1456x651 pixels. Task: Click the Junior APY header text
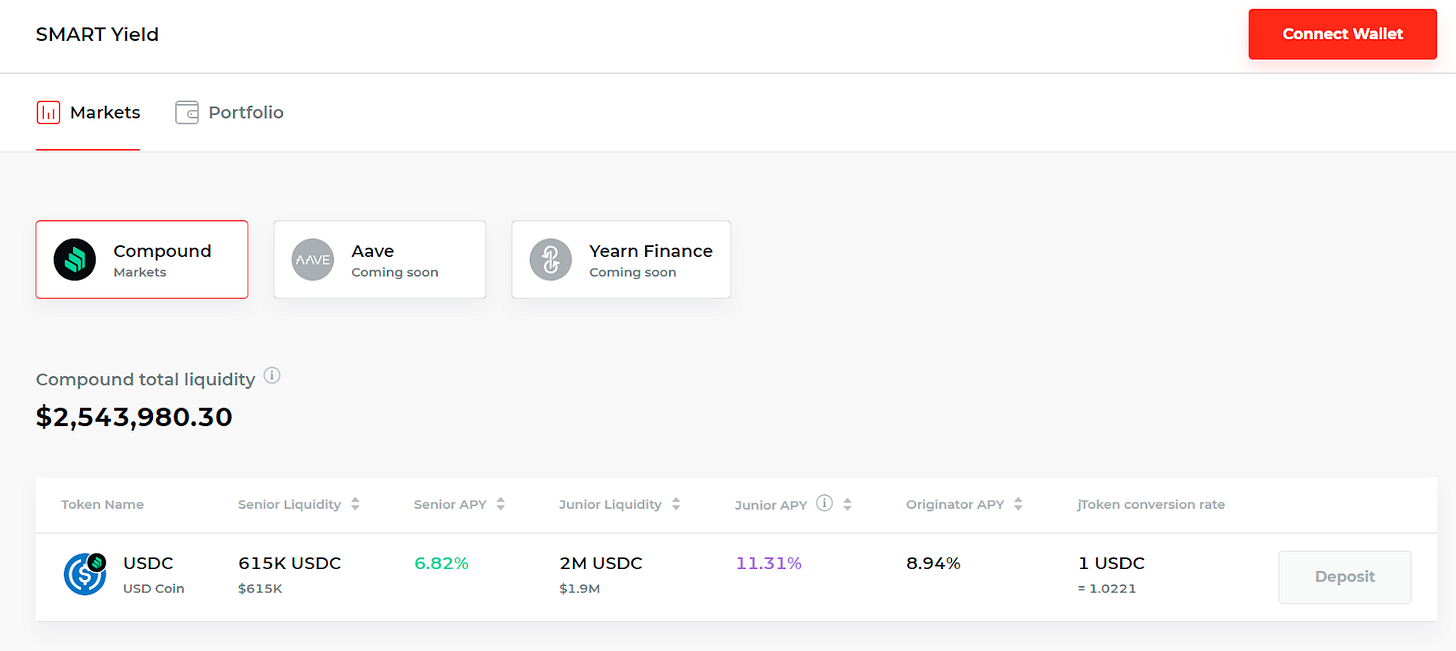pos(771,505)
